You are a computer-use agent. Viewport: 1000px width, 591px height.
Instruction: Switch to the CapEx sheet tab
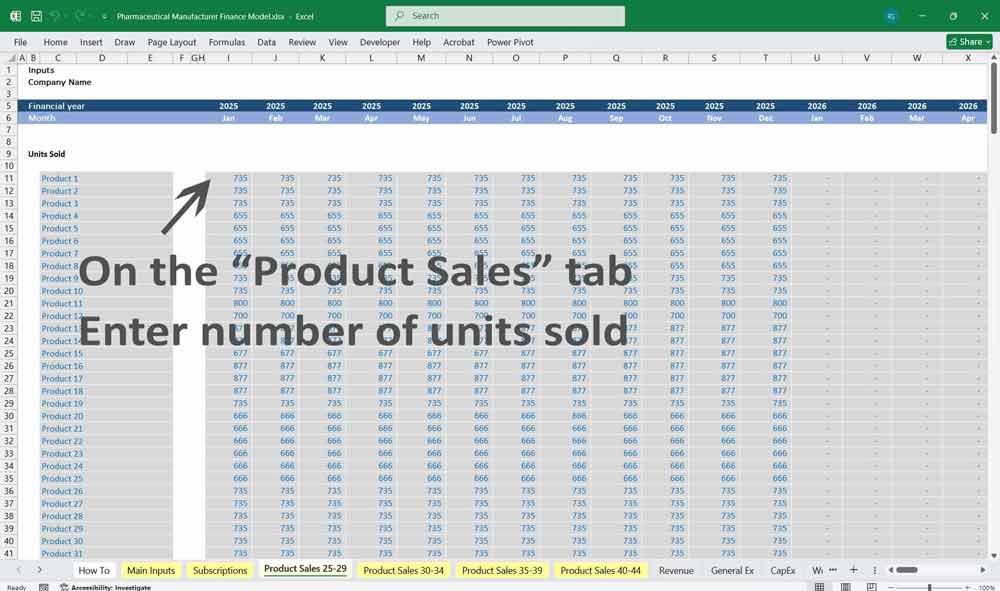(783, 571)
